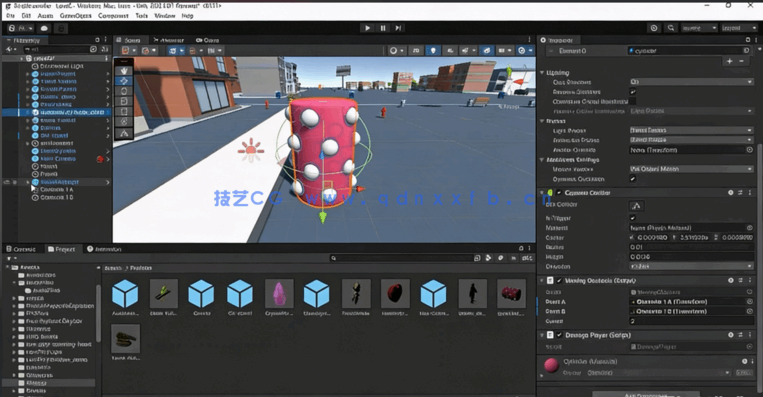Select the Rotate tool in the Scene overlay

pyautogui.click(x=124, y=91)
